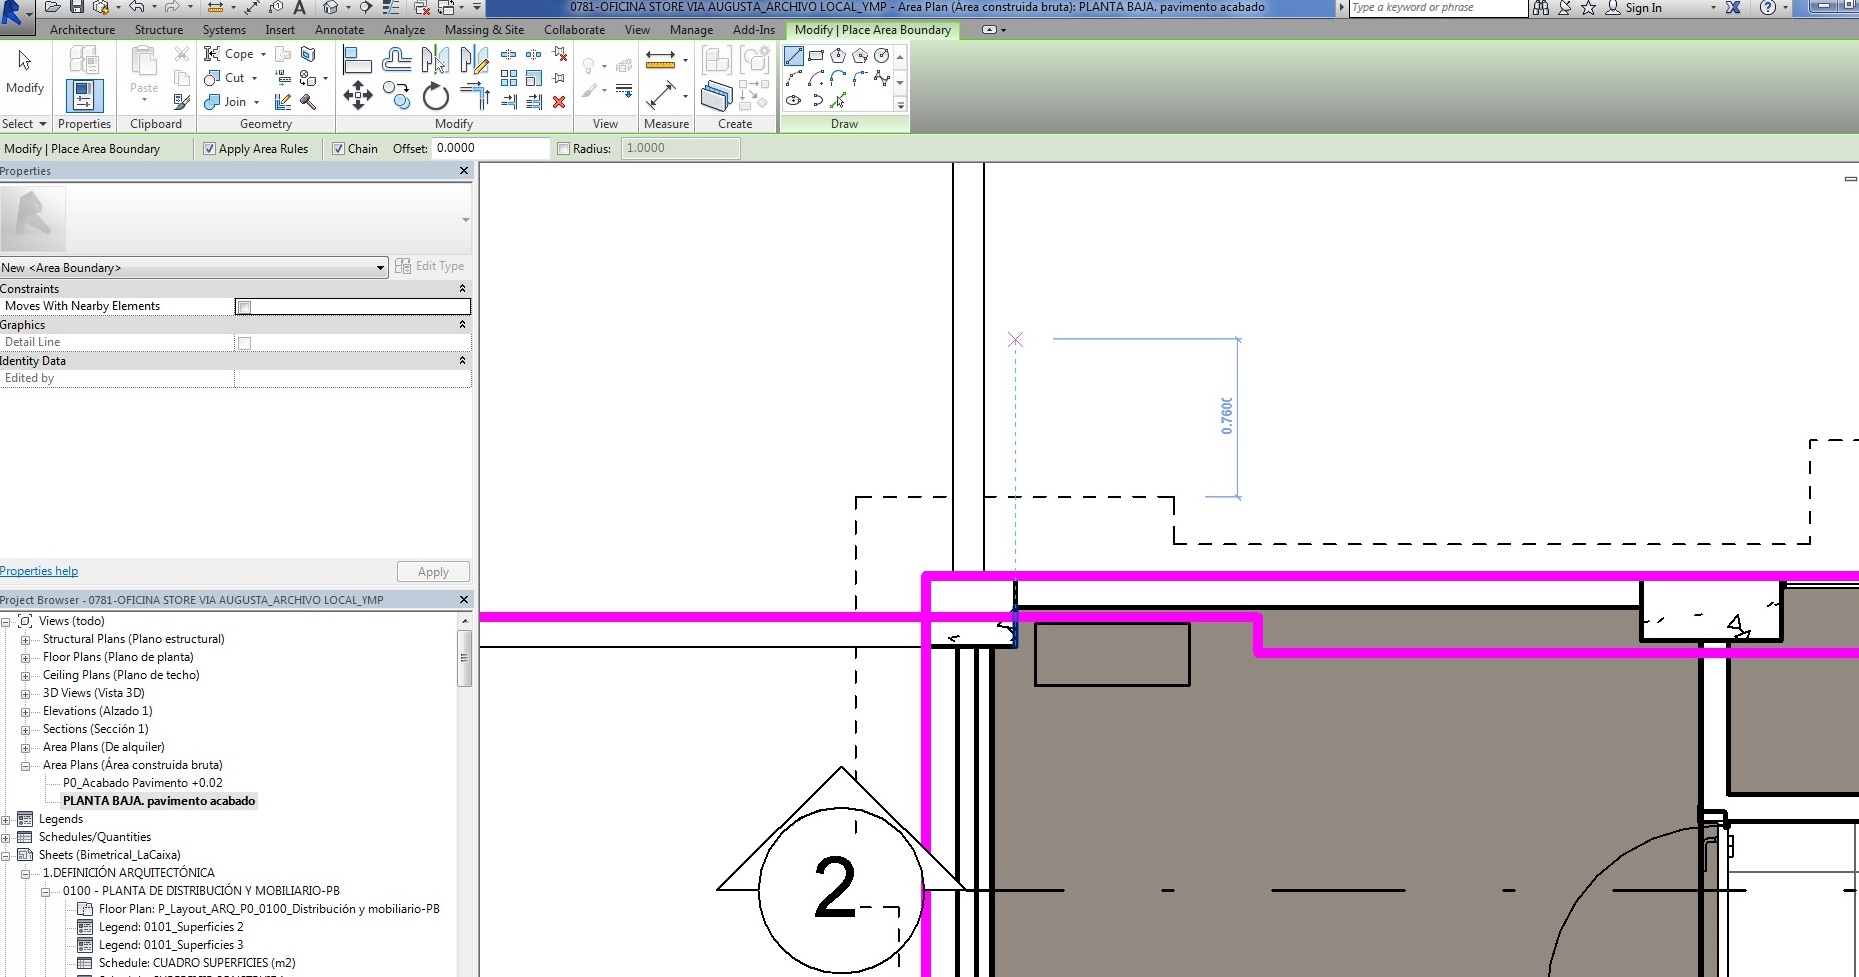The height and width of the screenshot is (977, 1859).
Task: Click the Move tool icon
Action: 357,96
